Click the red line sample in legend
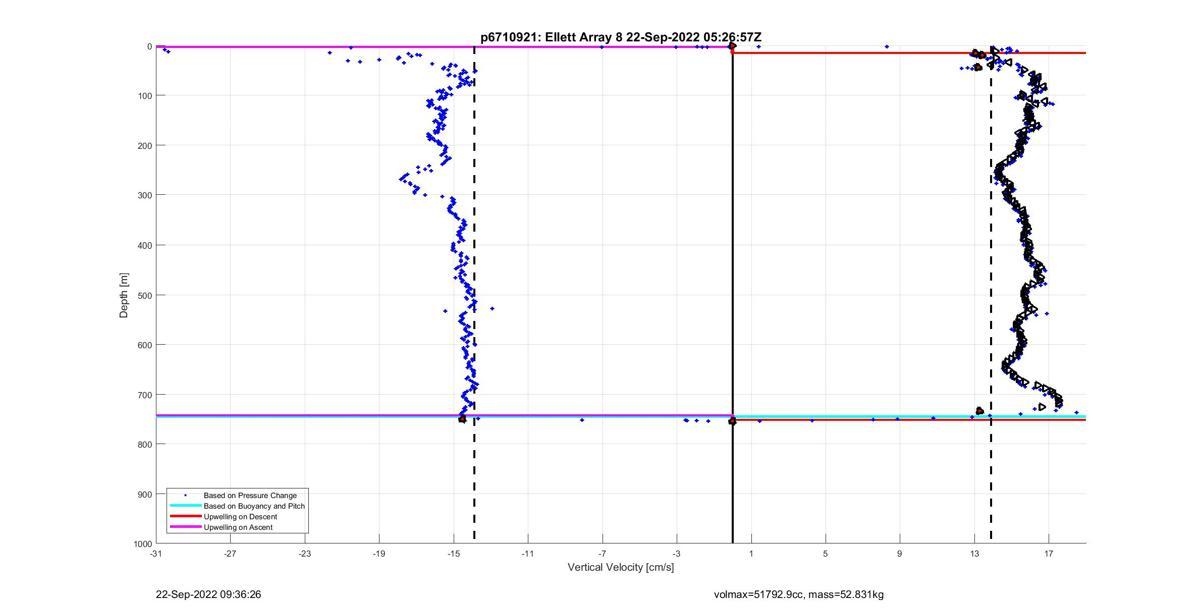This screenshot has width=1200, height=611. tap(184, 516)
